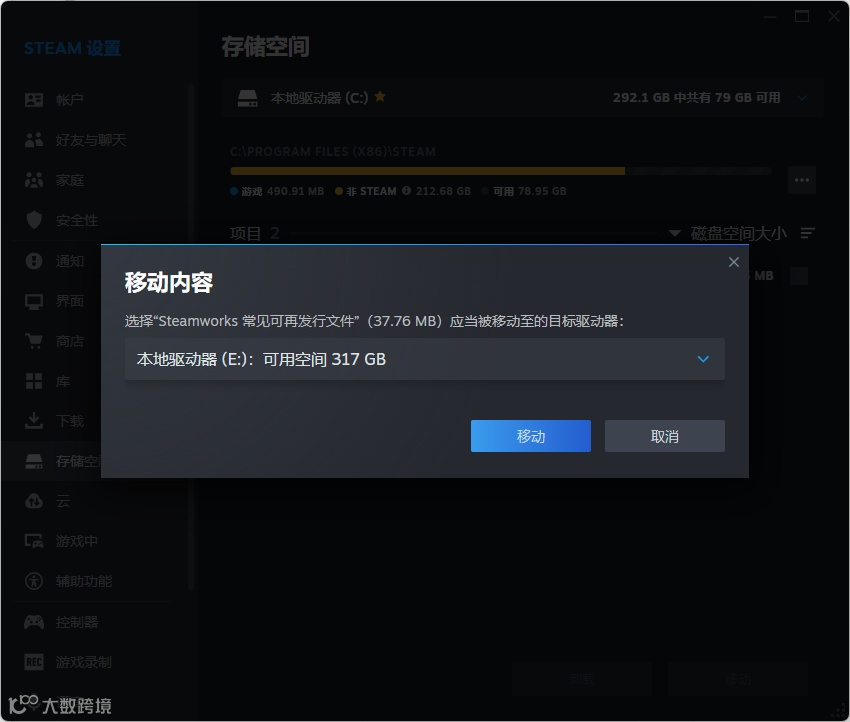Click the sort order lines icon
This screenshot has width=850, height=722.
click(808, 233)
